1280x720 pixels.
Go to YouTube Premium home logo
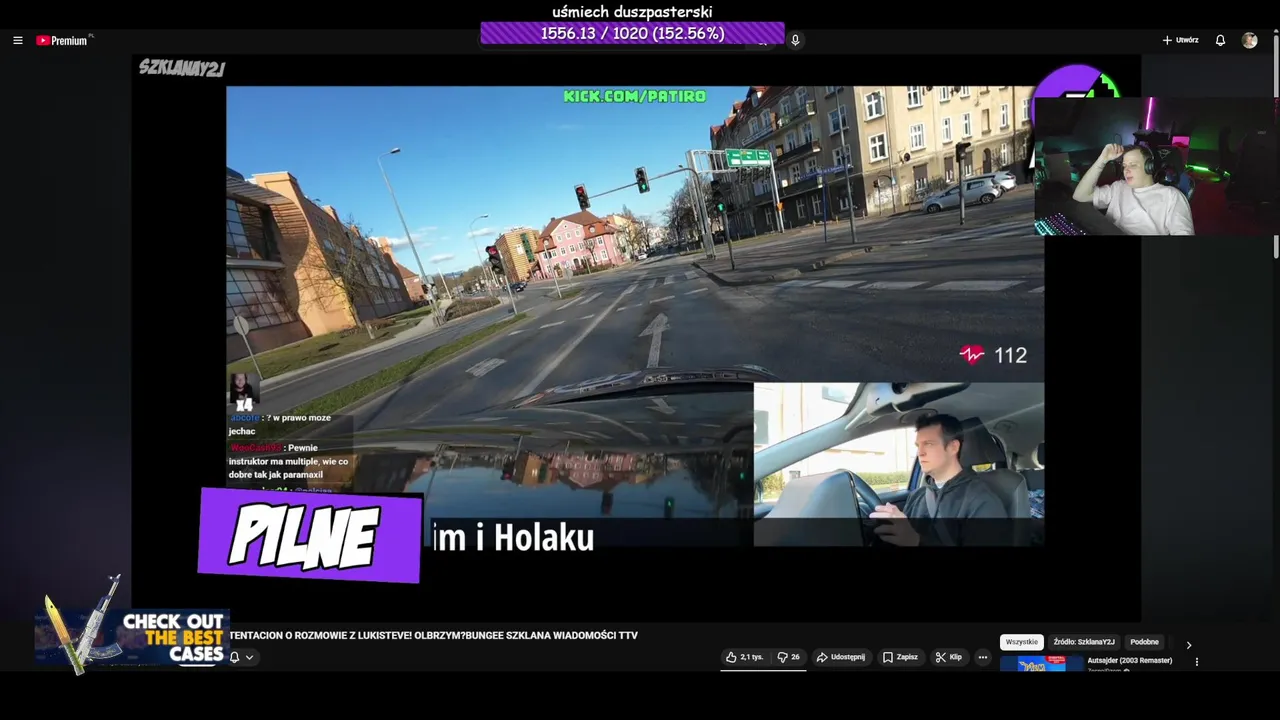tap(63, 40)
